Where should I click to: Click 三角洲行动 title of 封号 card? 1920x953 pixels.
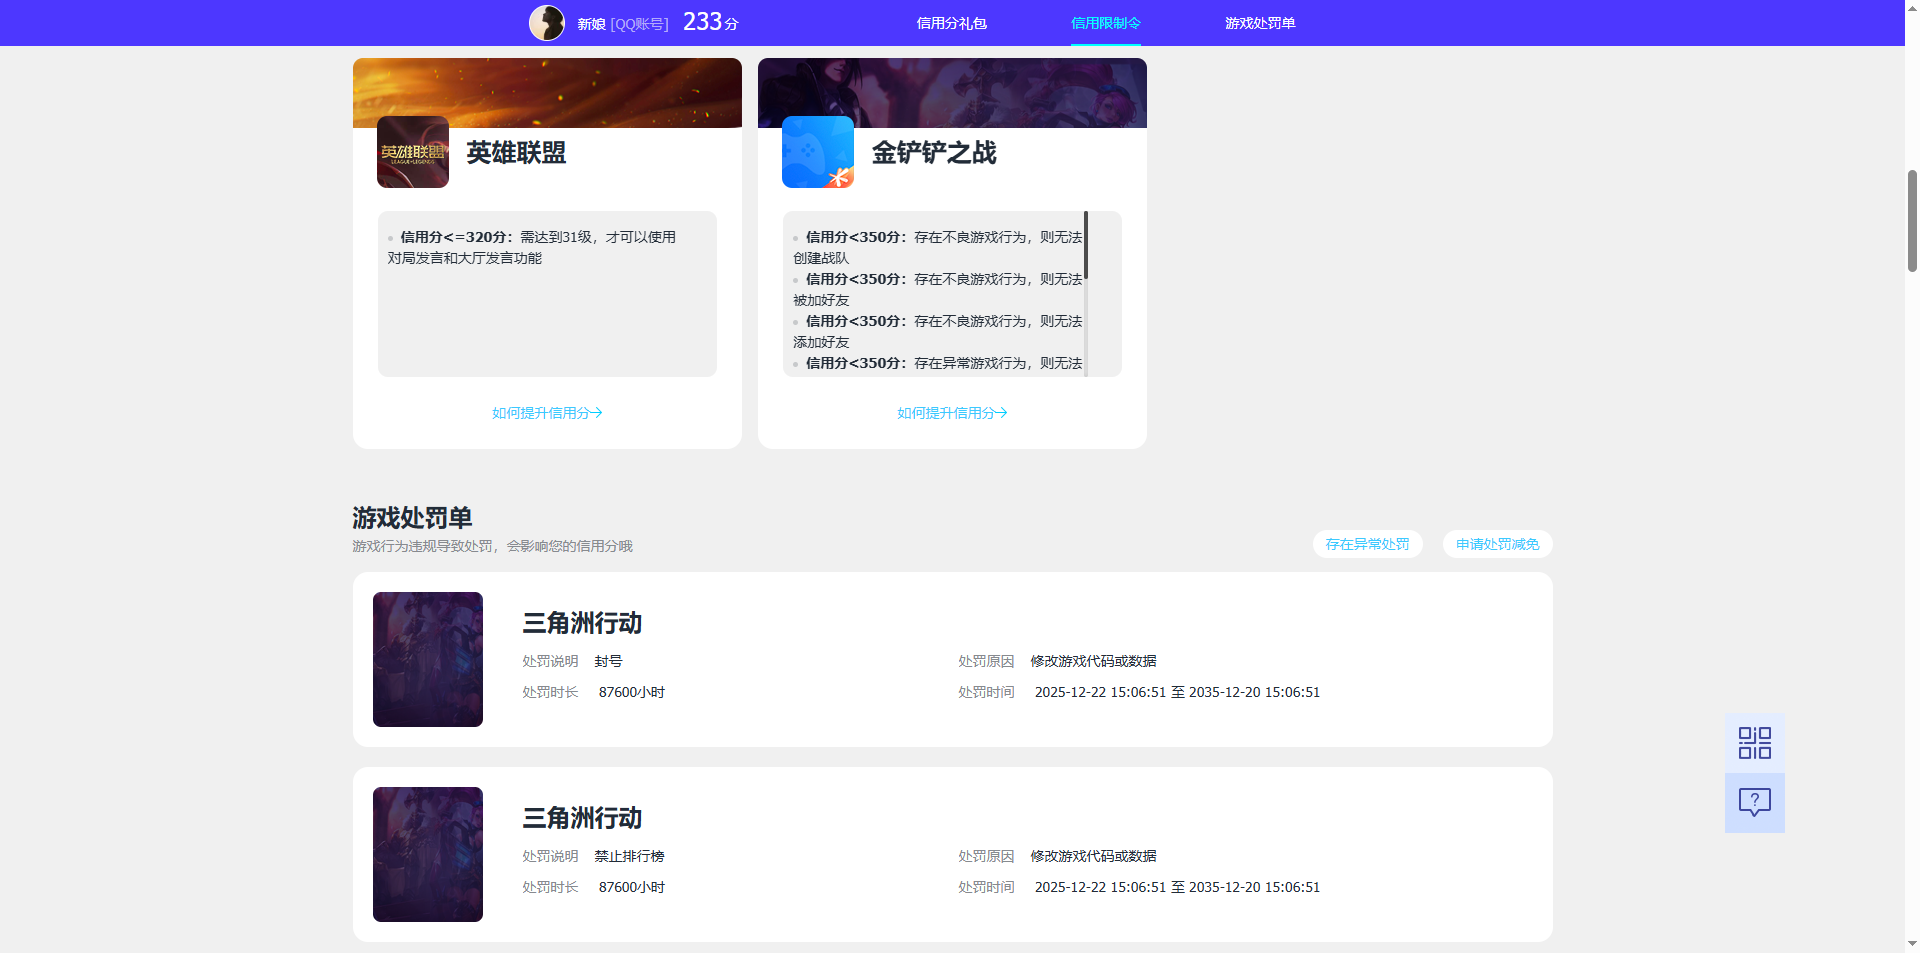(582, 623)
